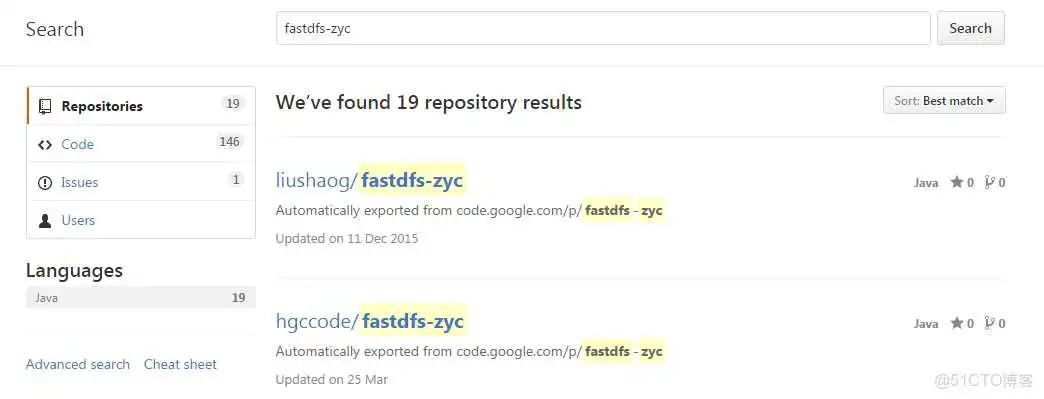Open the liushaog/fastdfs-zyc repository link
The image size is (1044, 399).
(370, 180)
